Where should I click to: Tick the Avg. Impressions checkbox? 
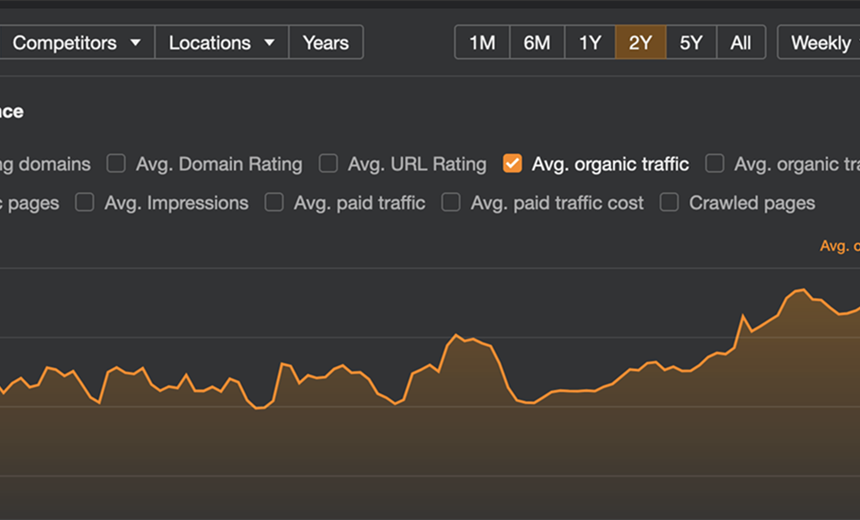(84, 202)
